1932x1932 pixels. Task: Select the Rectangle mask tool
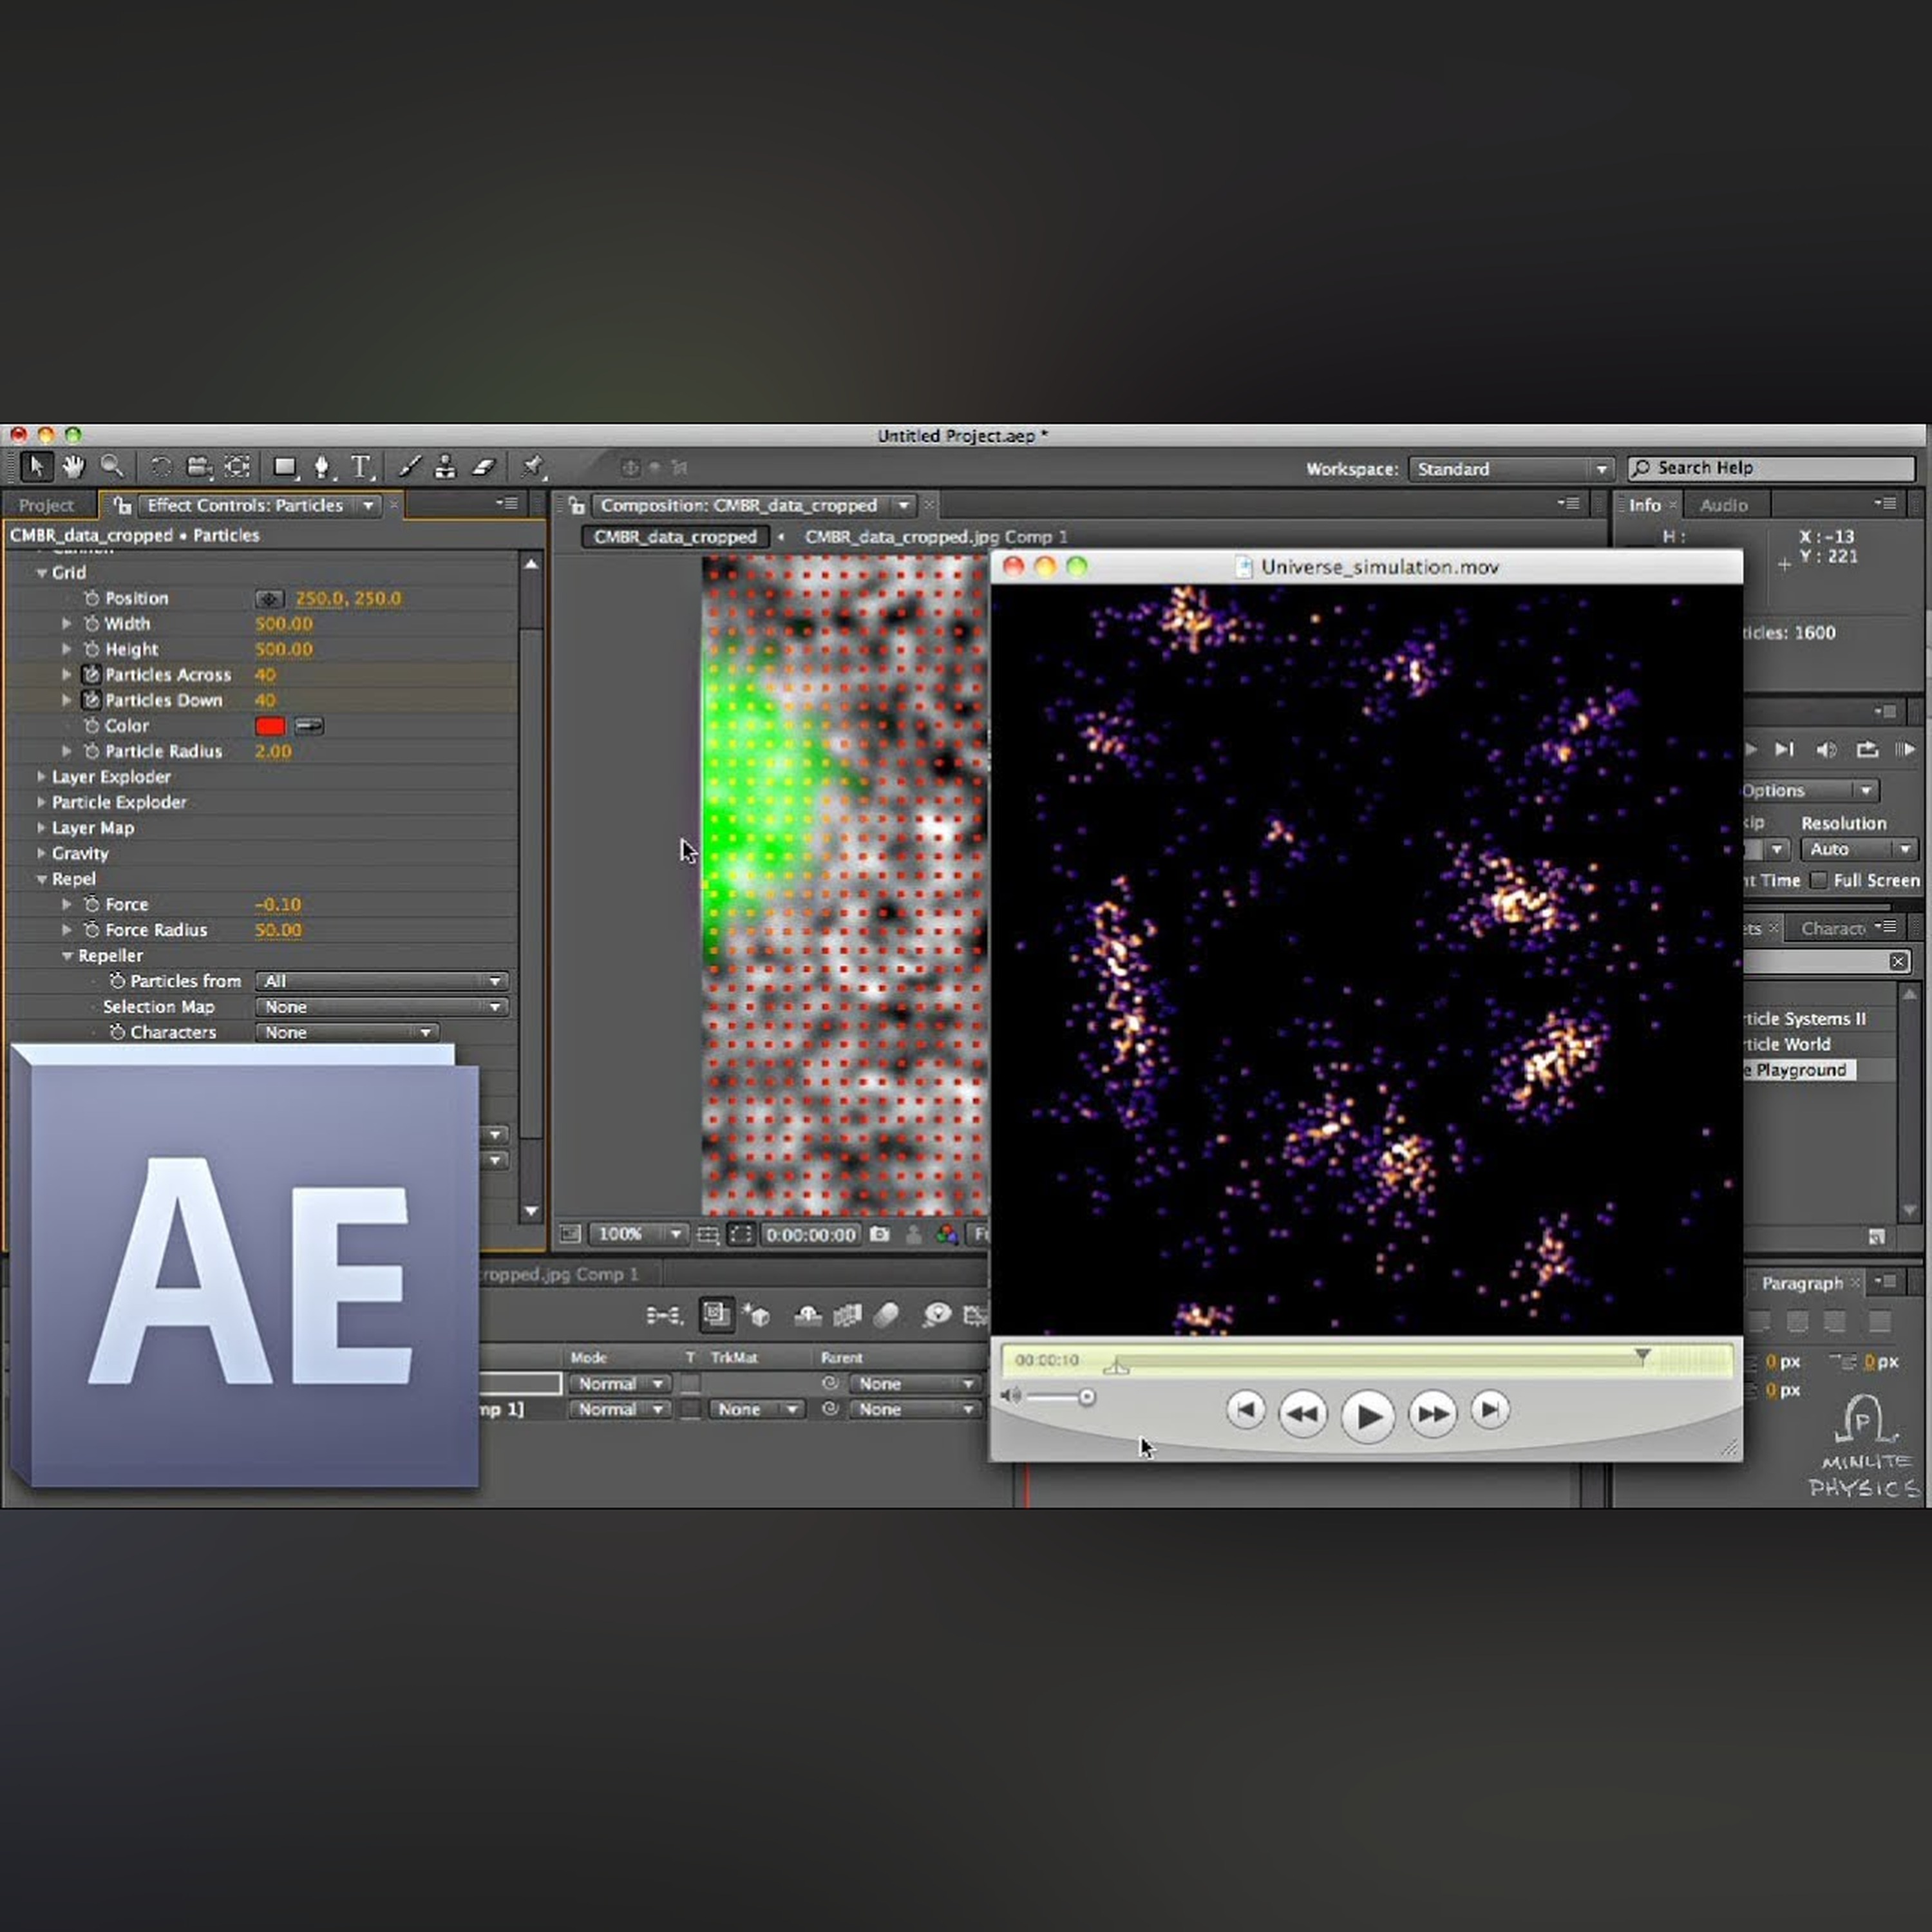click(286, 467)
